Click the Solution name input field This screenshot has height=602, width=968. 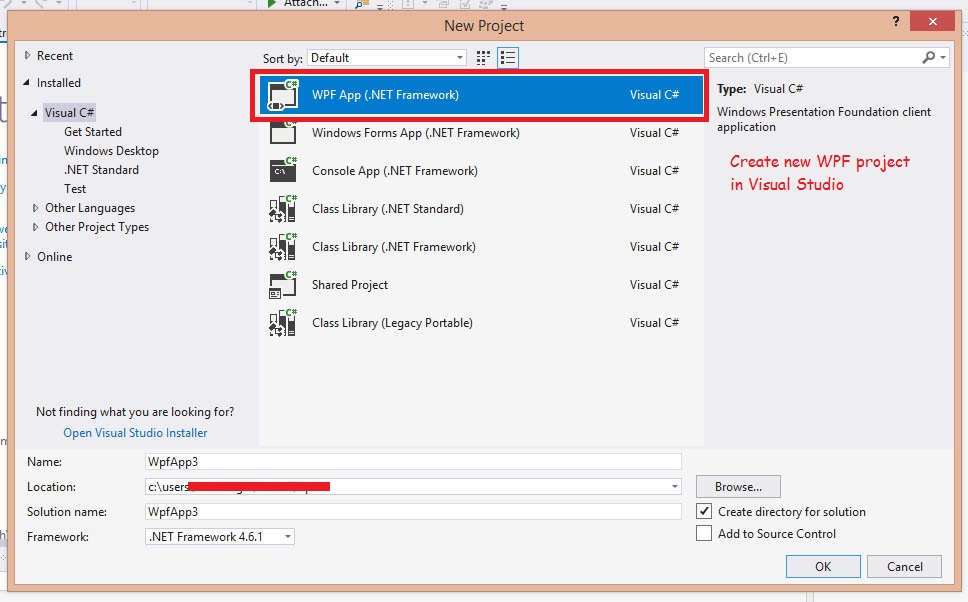point(413,511)
